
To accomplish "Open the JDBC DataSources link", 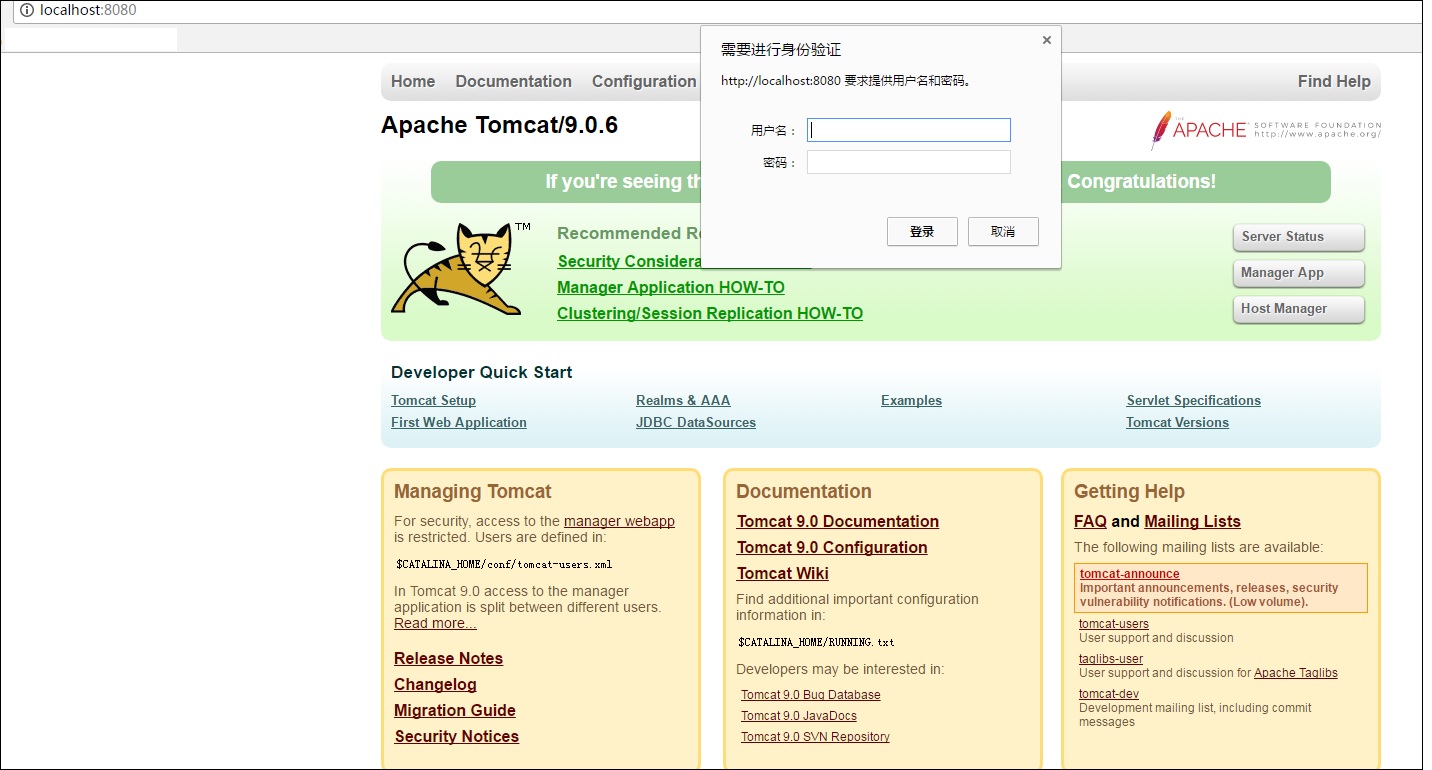I will pos(696,422).
